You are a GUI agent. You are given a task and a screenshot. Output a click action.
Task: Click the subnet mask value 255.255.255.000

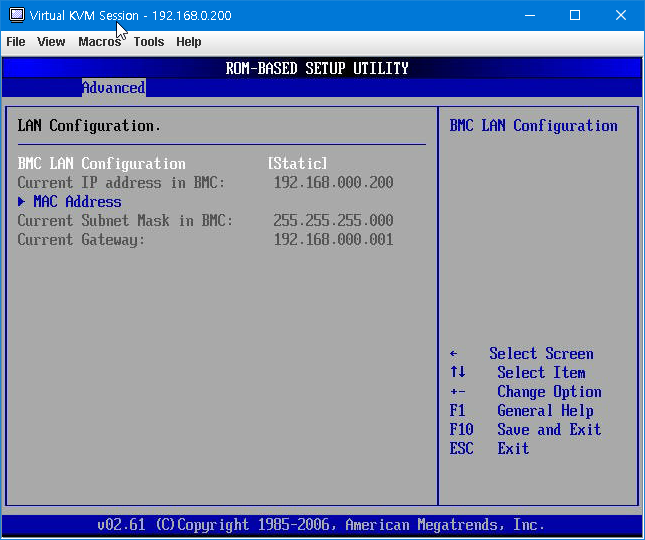(333, 220)
